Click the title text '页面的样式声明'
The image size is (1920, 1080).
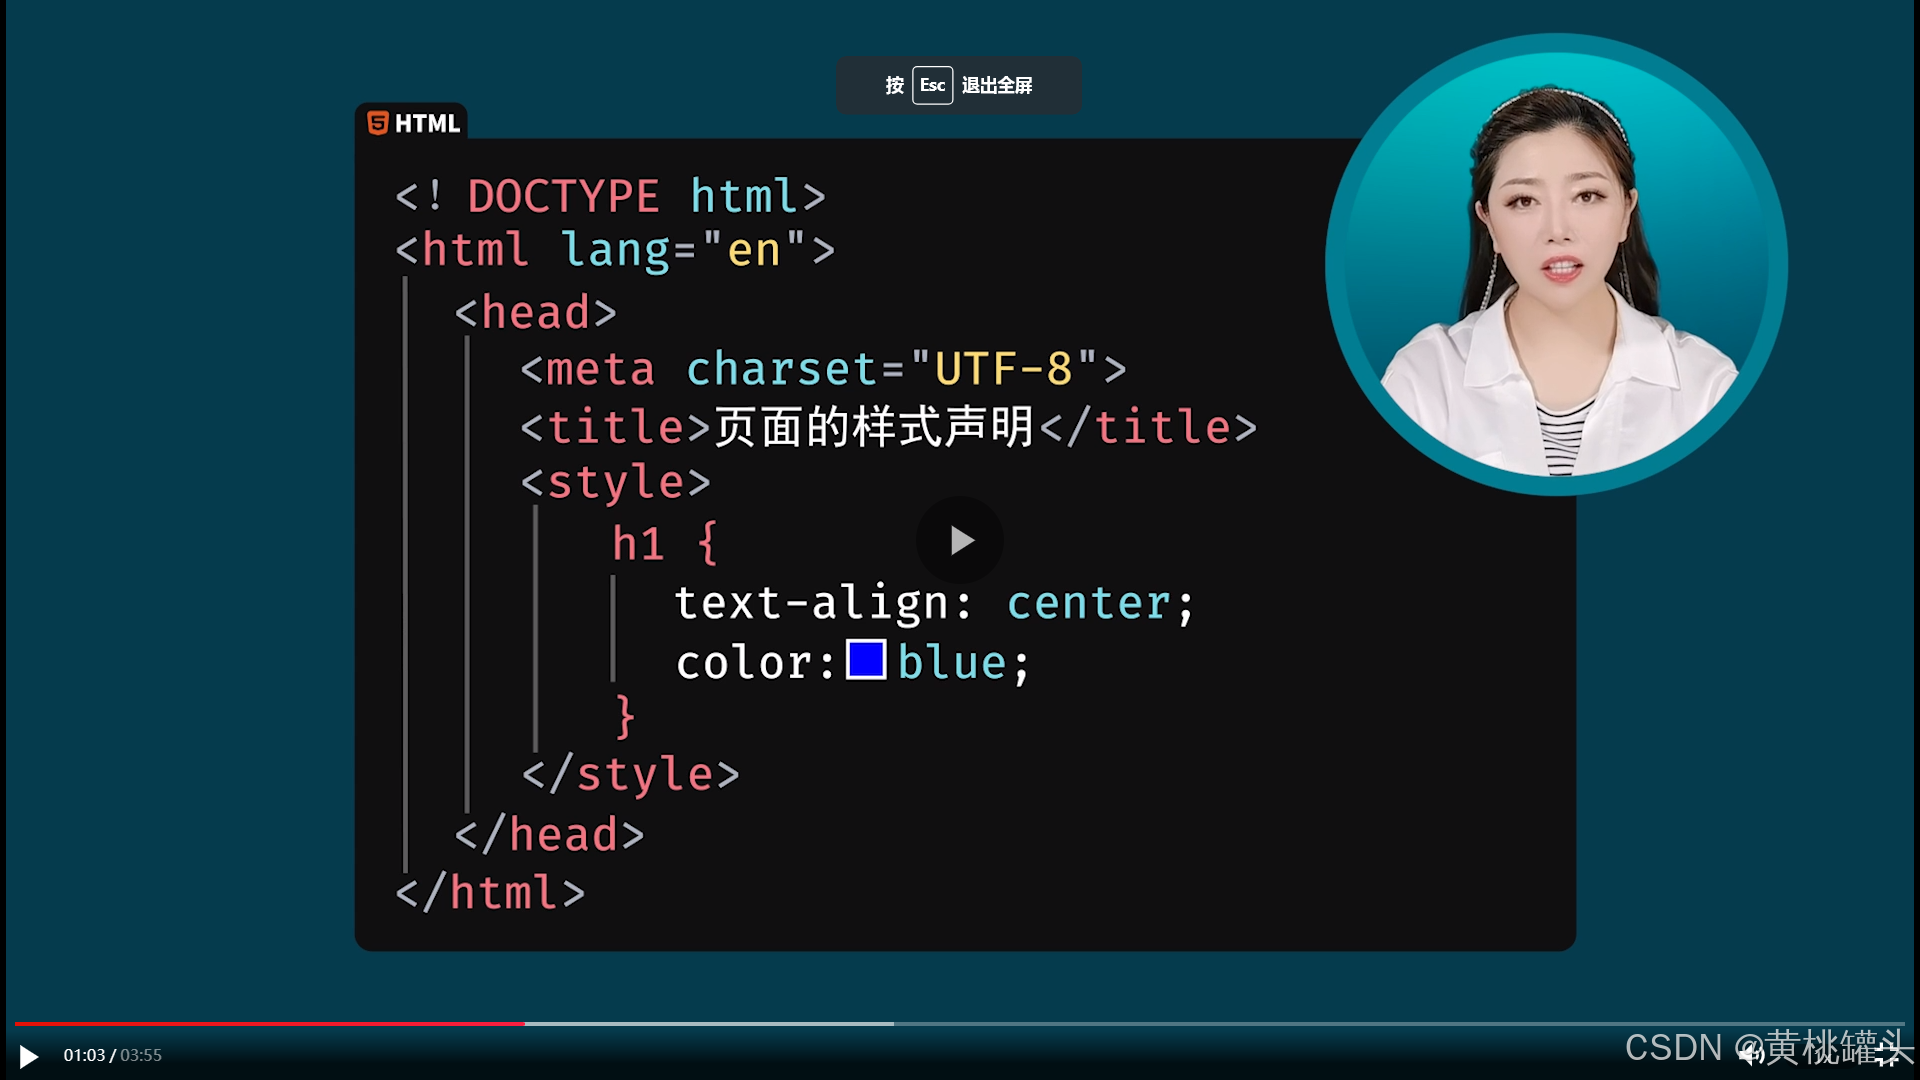pyautogui.click(x=874, y=427)
